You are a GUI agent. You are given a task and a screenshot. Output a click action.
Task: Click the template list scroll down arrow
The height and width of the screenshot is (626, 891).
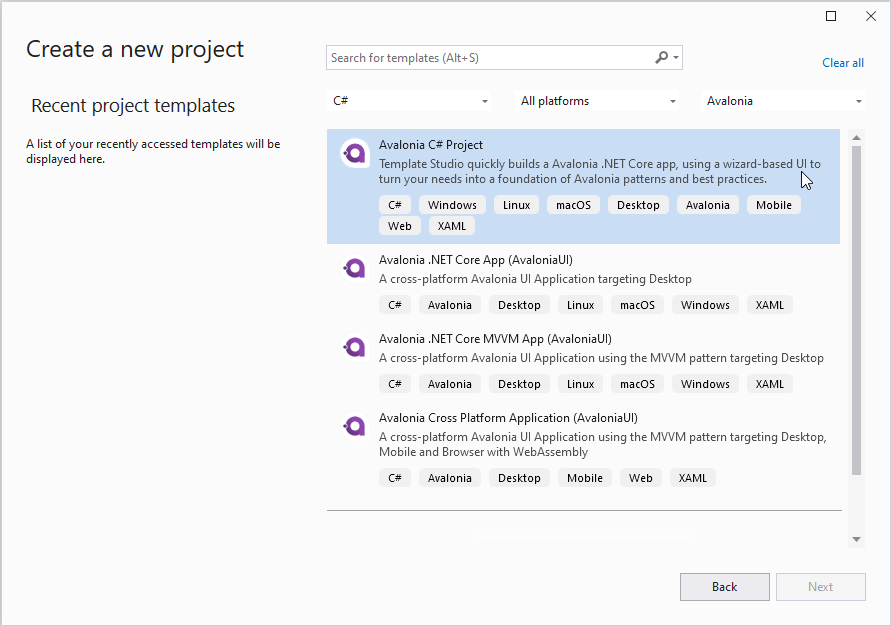tap(856, 540)
